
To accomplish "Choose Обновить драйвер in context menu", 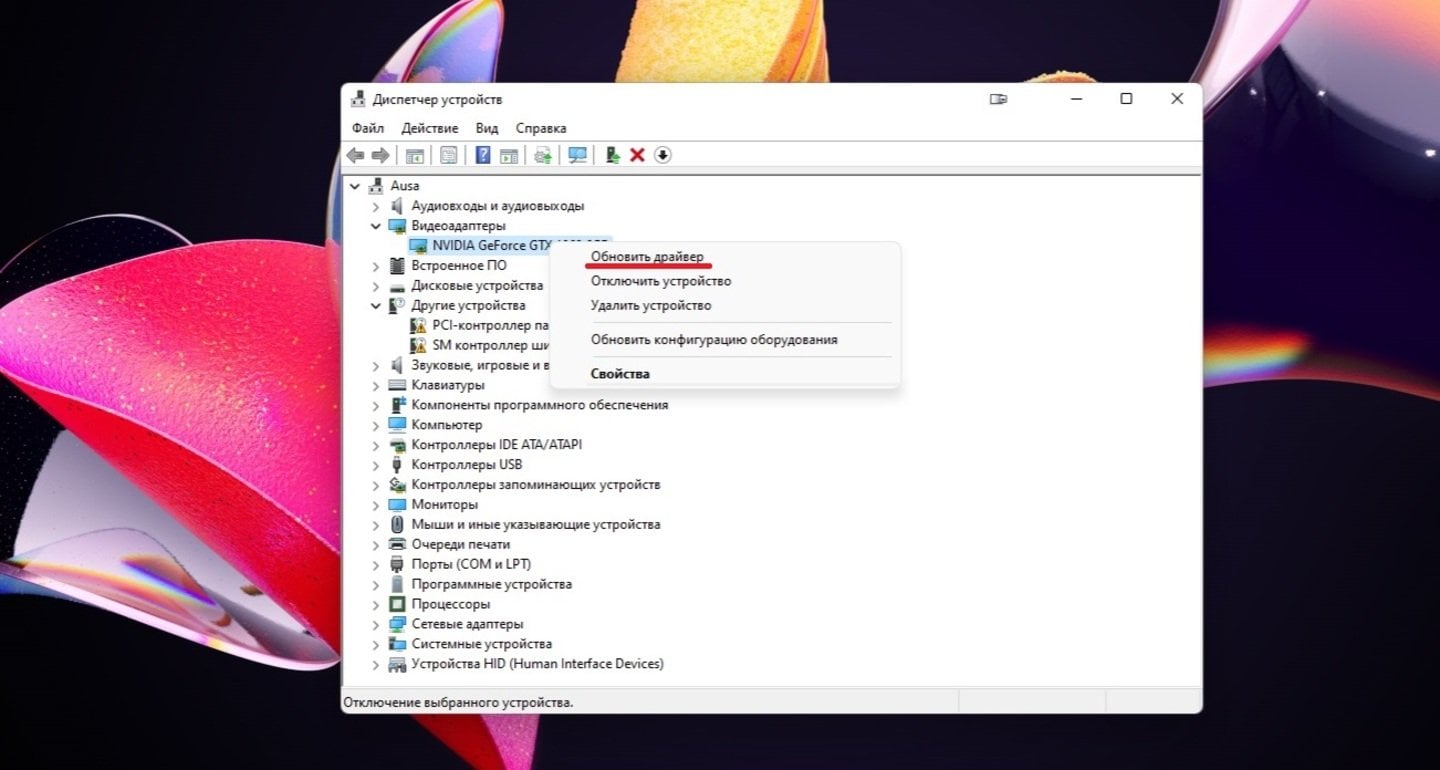I will 647,257.
